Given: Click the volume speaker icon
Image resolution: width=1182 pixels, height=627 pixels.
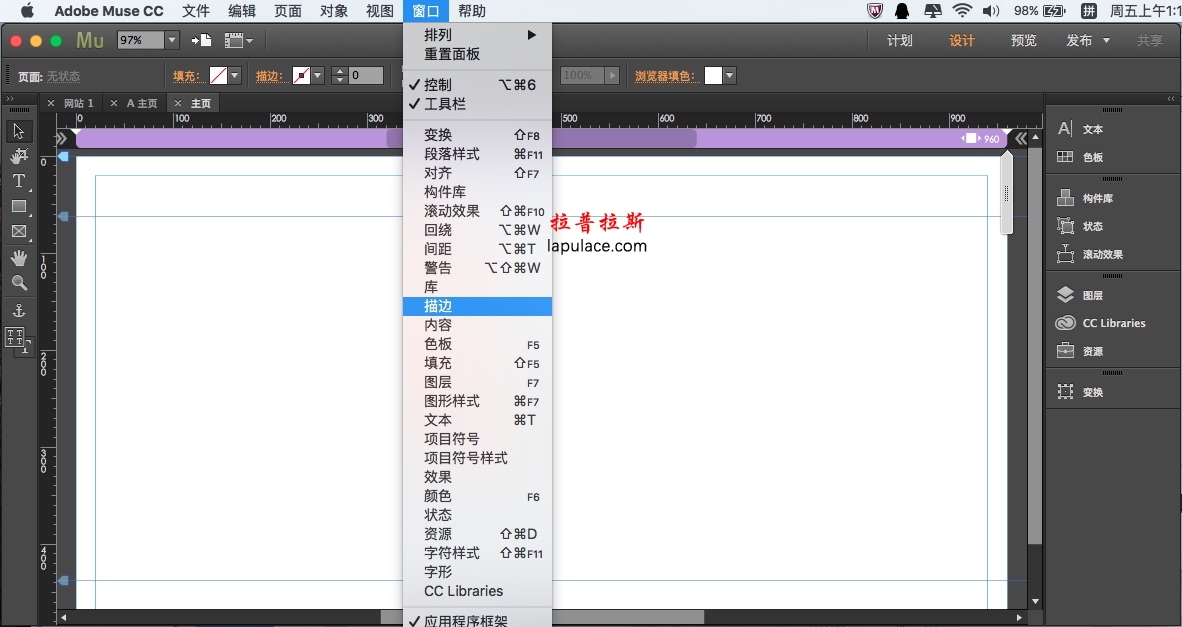Looking at the screenshot, I should [991, 11].
